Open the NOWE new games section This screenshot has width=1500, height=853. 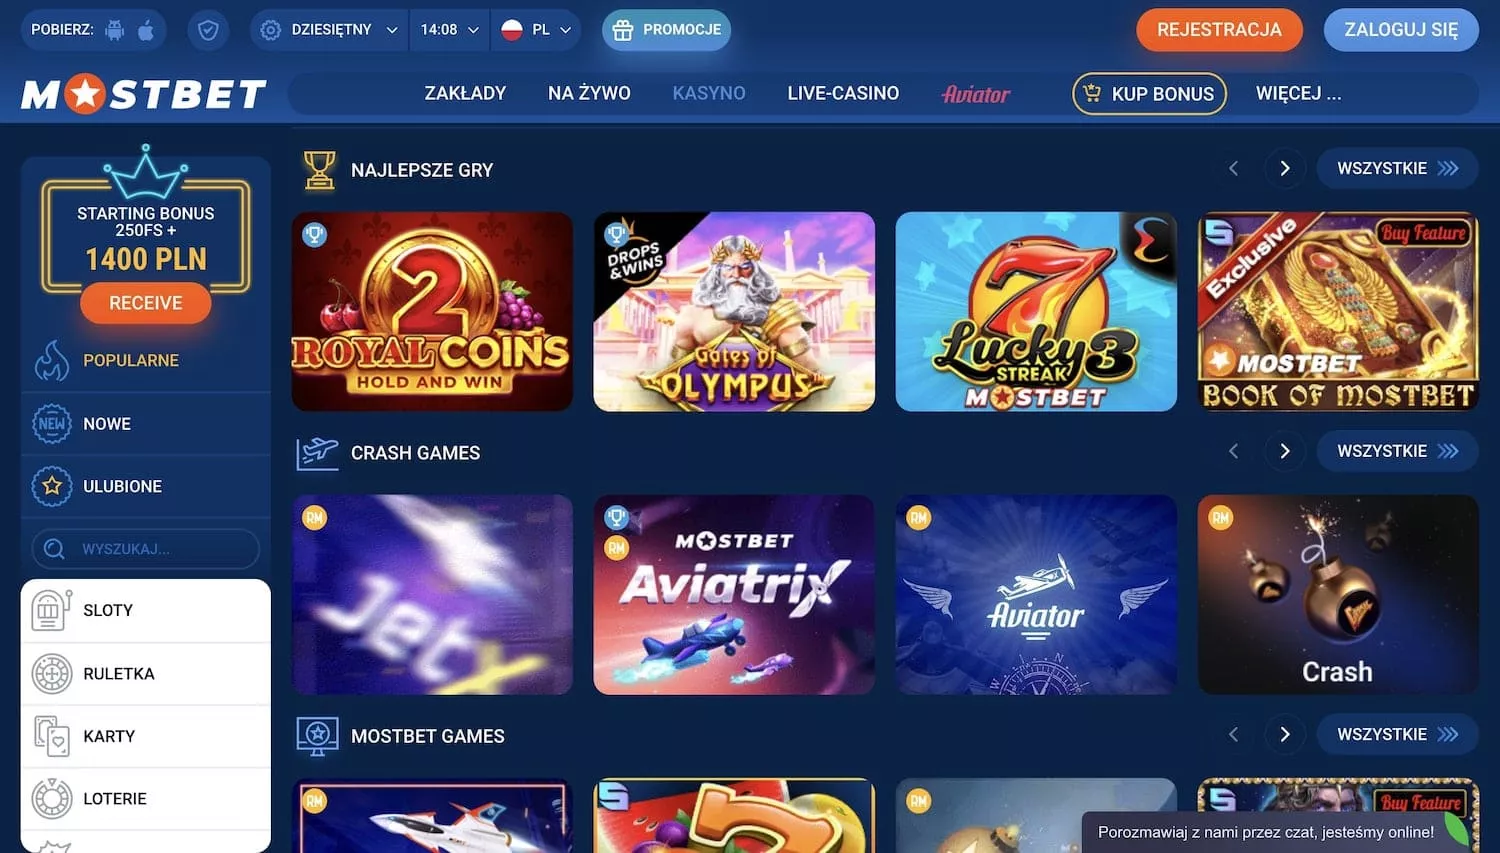(x=146, y=424)
